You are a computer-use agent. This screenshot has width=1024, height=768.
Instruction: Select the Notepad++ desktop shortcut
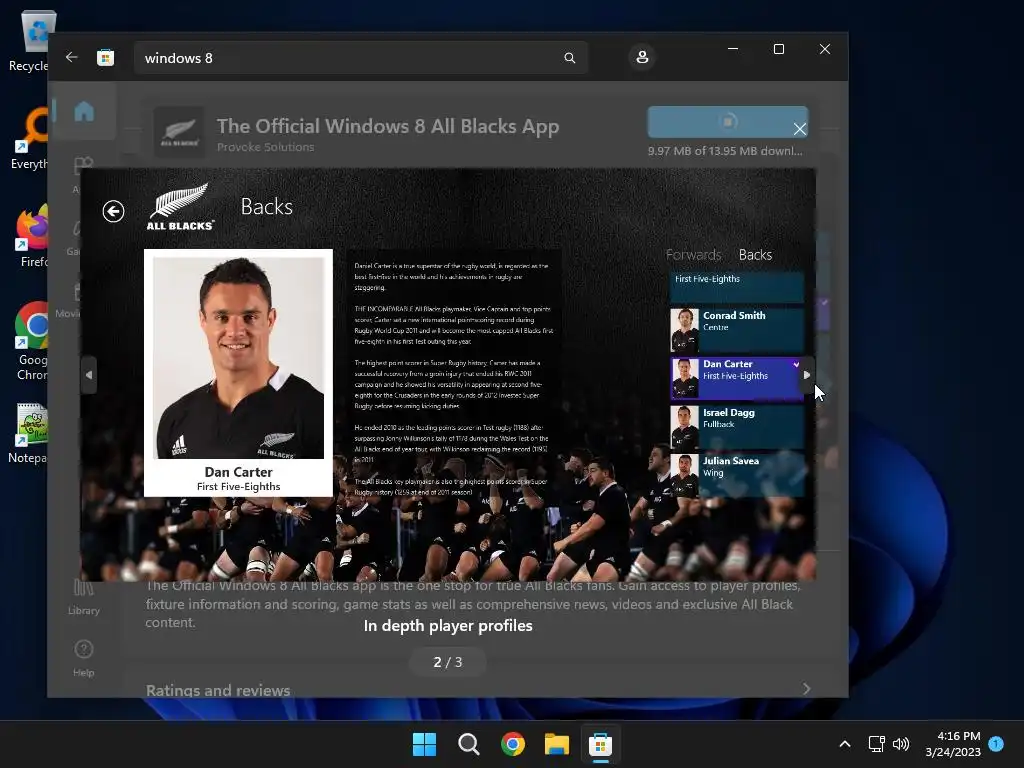tap(29, 433)
